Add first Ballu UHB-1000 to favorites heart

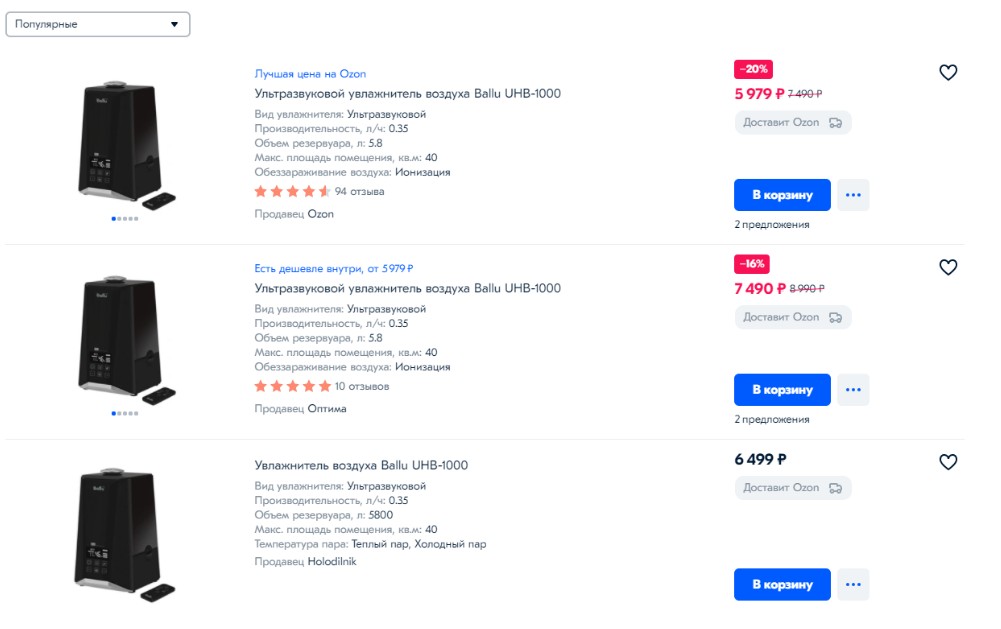click(x=948, y=73)
